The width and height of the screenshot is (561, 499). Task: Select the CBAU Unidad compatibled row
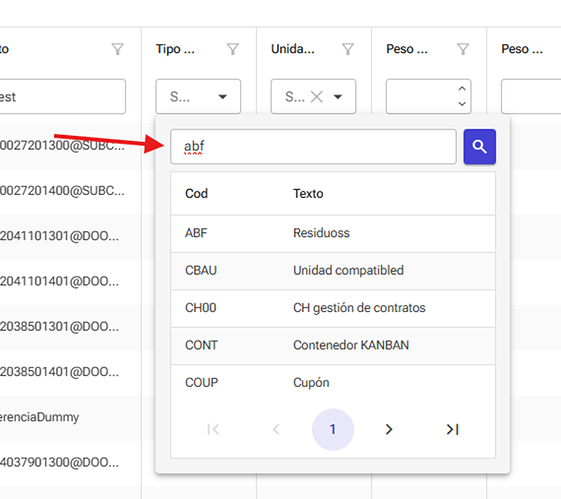pos(333,271)
